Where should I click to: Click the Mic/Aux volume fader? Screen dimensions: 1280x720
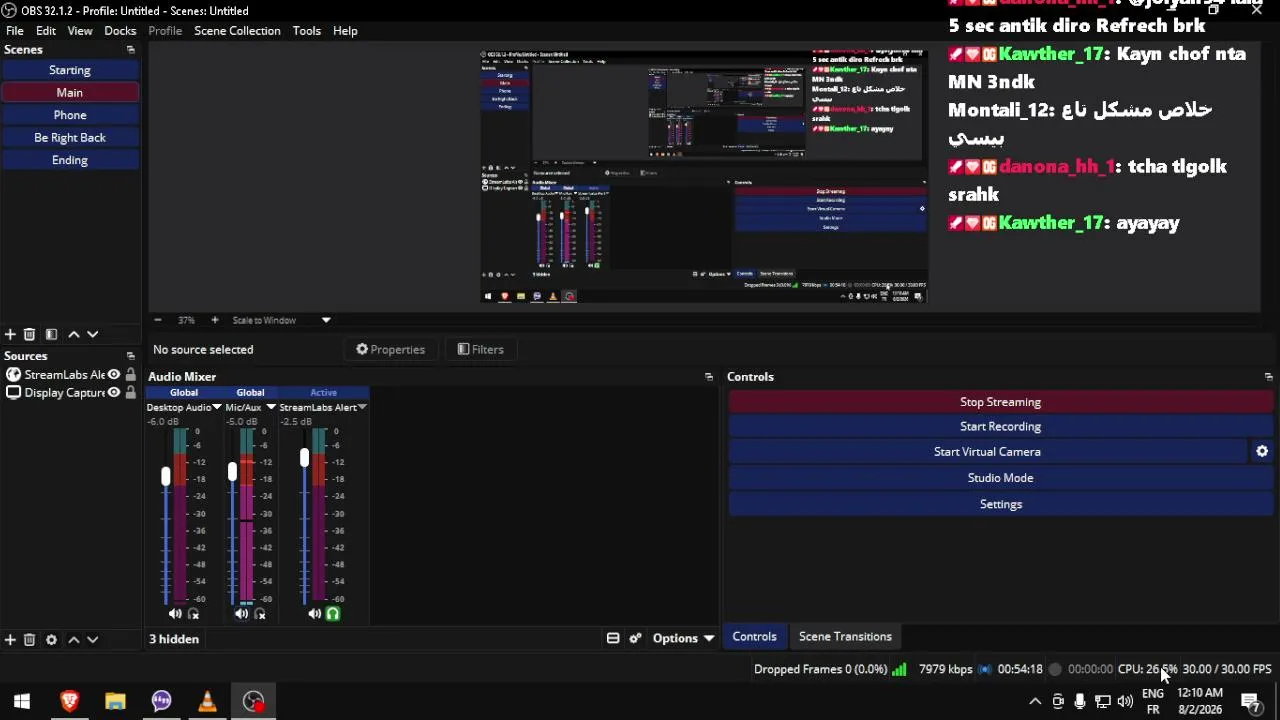point(232,471)
